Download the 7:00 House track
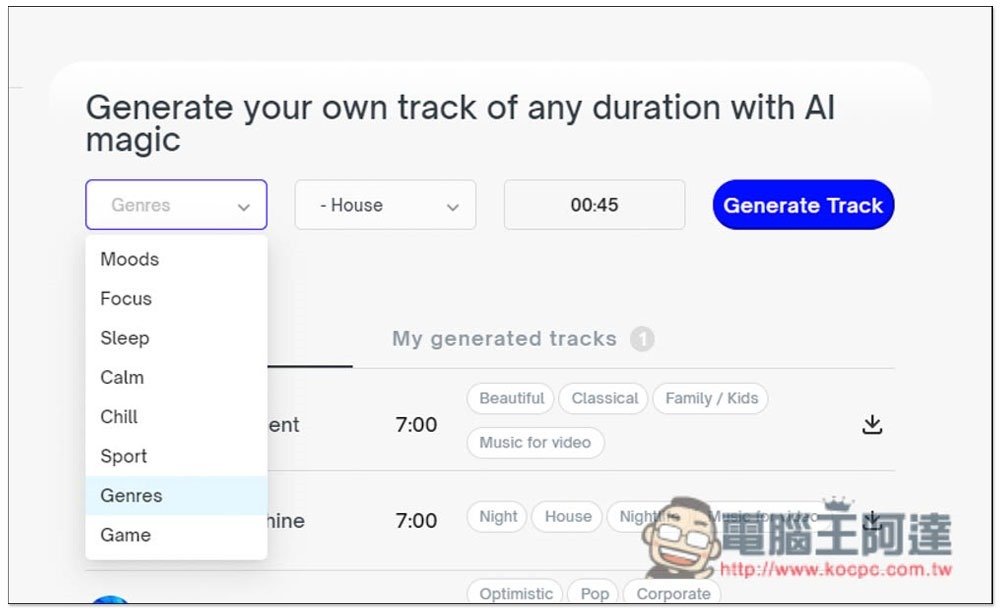Image resolution: width=1000 pixels, height=611 pixels. 872,520
